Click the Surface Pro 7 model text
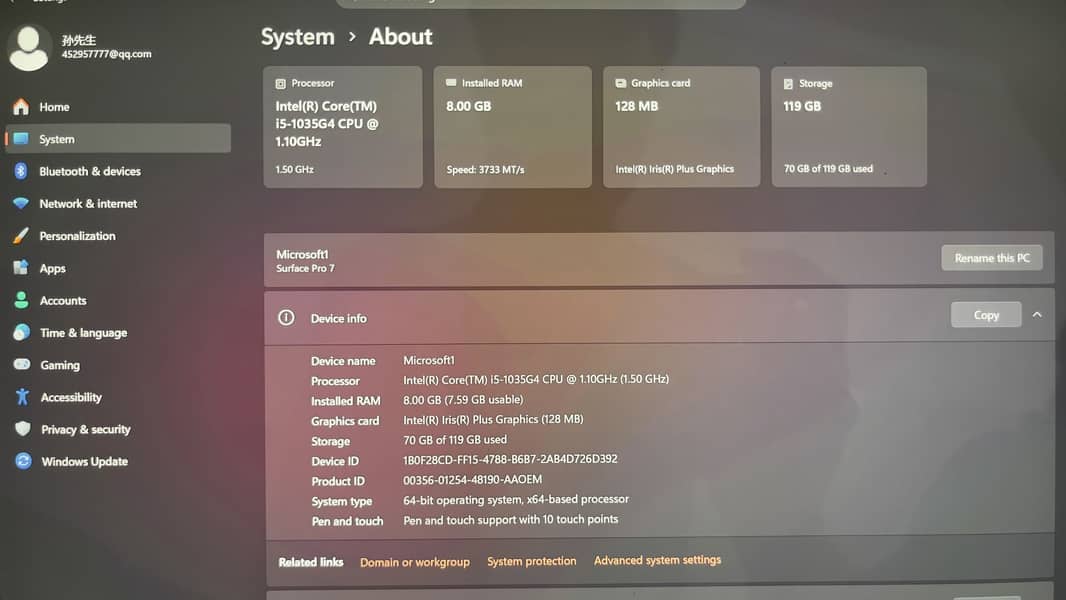The height and width of the screenshot is (600, 1066). pos(305,268)
